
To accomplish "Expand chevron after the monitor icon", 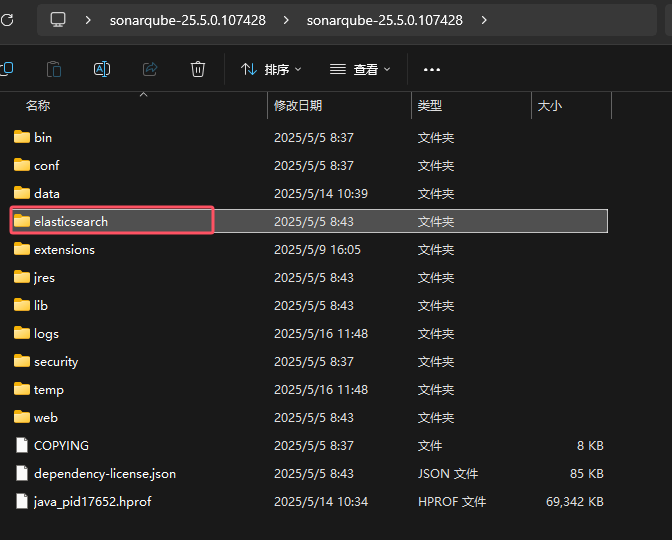I will (x=88, y=20).
